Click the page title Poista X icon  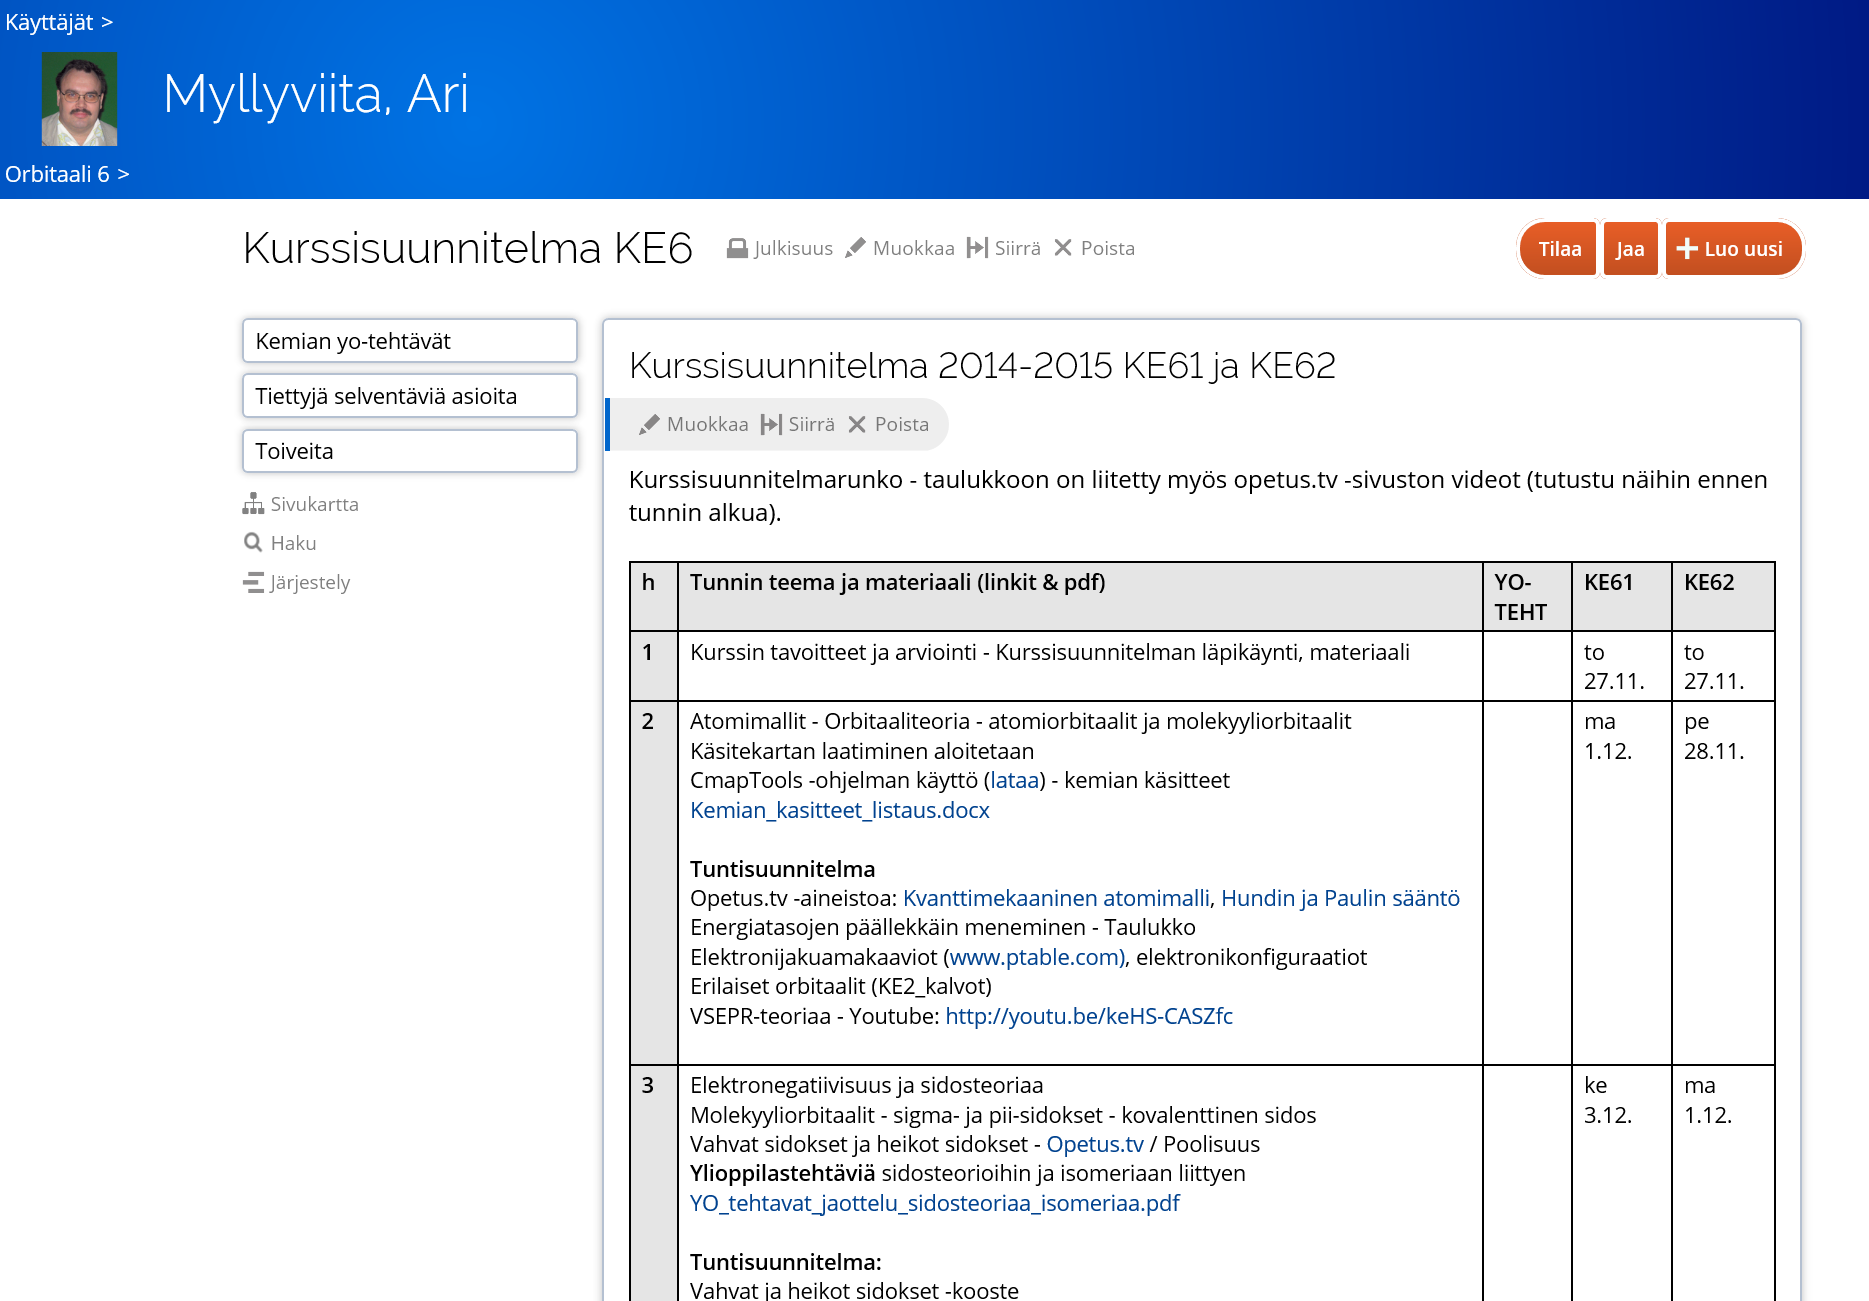click(x=1063, y=248)
